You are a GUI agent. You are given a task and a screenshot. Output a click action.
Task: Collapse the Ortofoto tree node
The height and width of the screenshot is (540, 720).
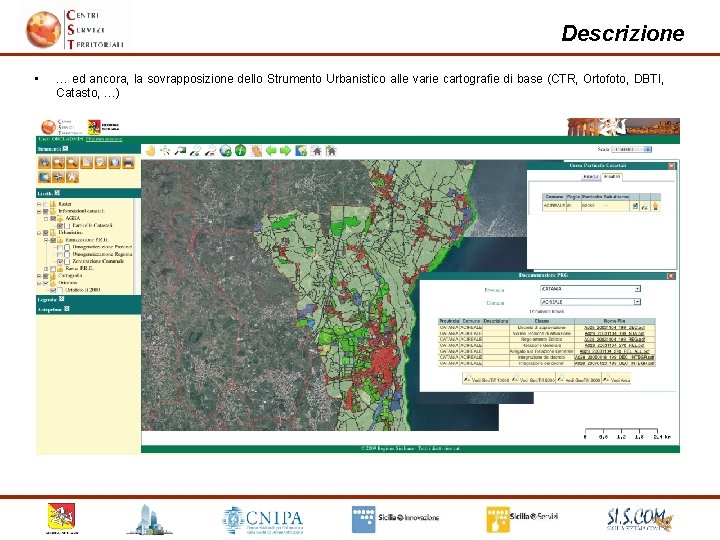[39, 283]
